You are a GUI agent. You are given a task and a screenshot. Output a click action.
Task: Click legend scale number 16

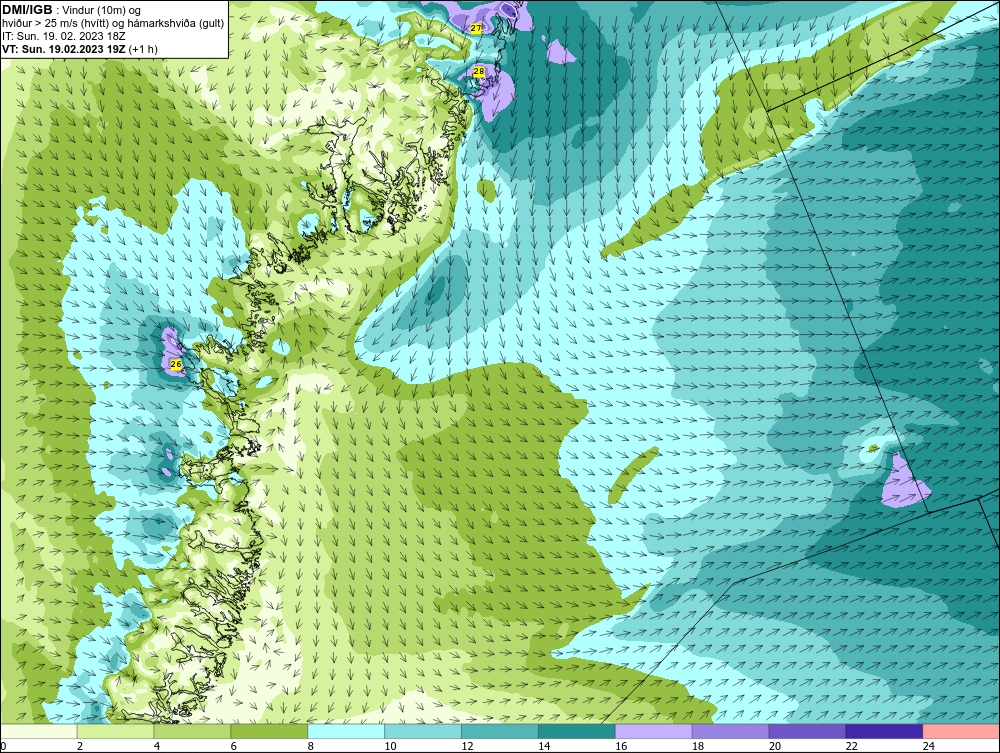(x=621, y=746)
